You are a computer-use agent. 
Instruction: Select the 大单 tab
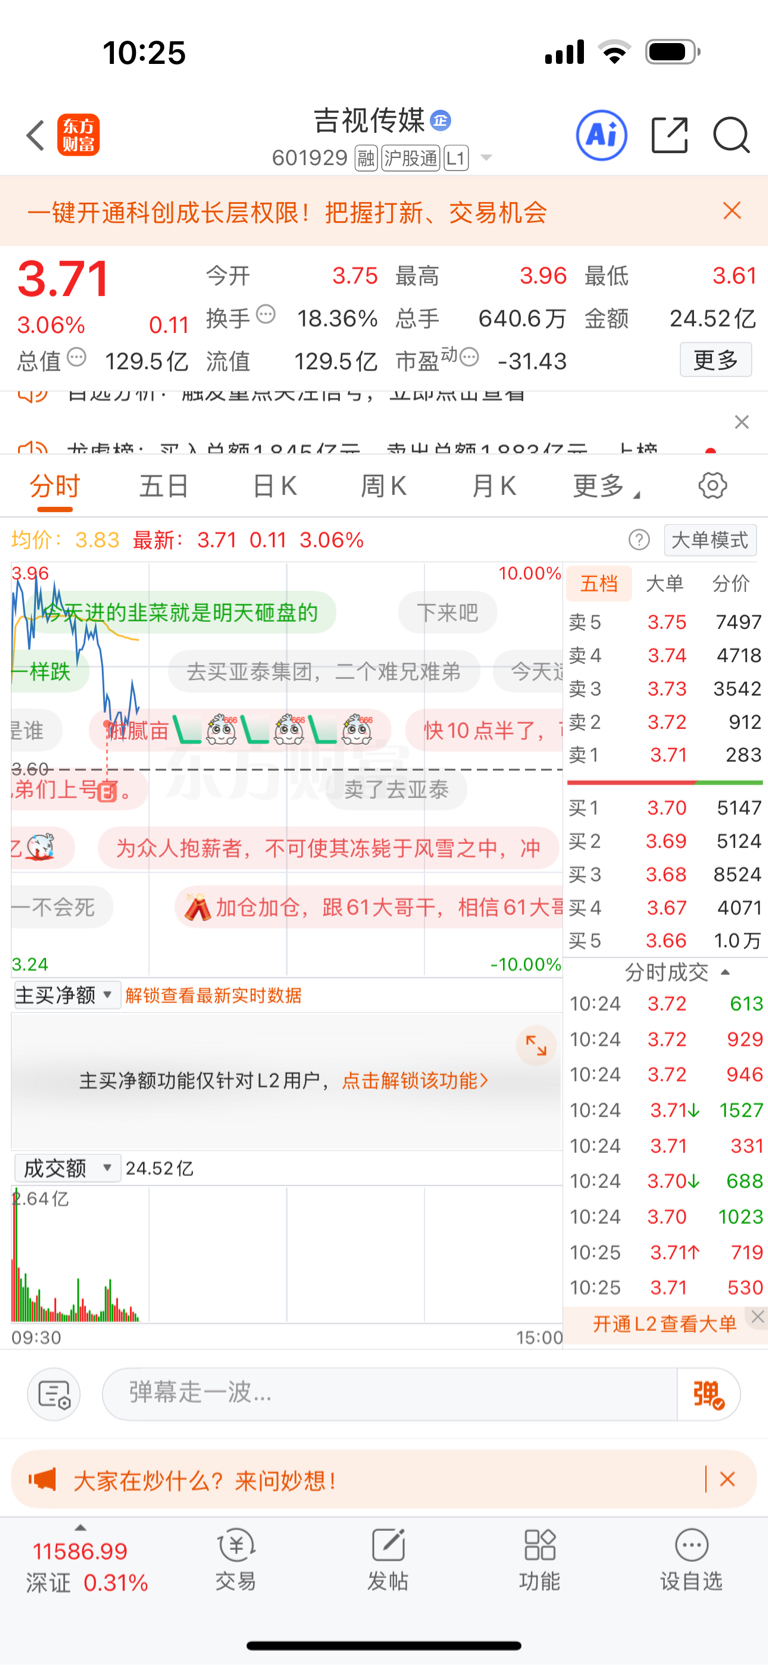click(665, 584)
